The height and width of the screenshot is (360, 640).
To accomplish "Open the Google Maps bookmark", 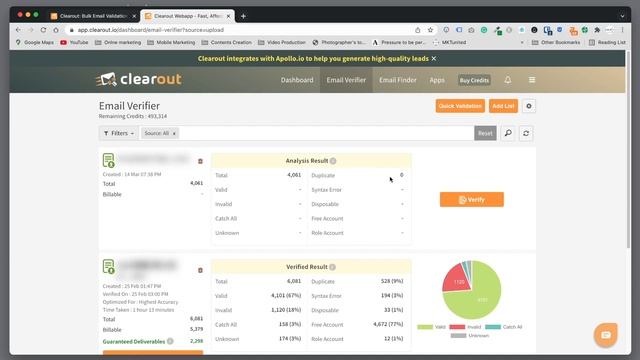I will point(35,42).
